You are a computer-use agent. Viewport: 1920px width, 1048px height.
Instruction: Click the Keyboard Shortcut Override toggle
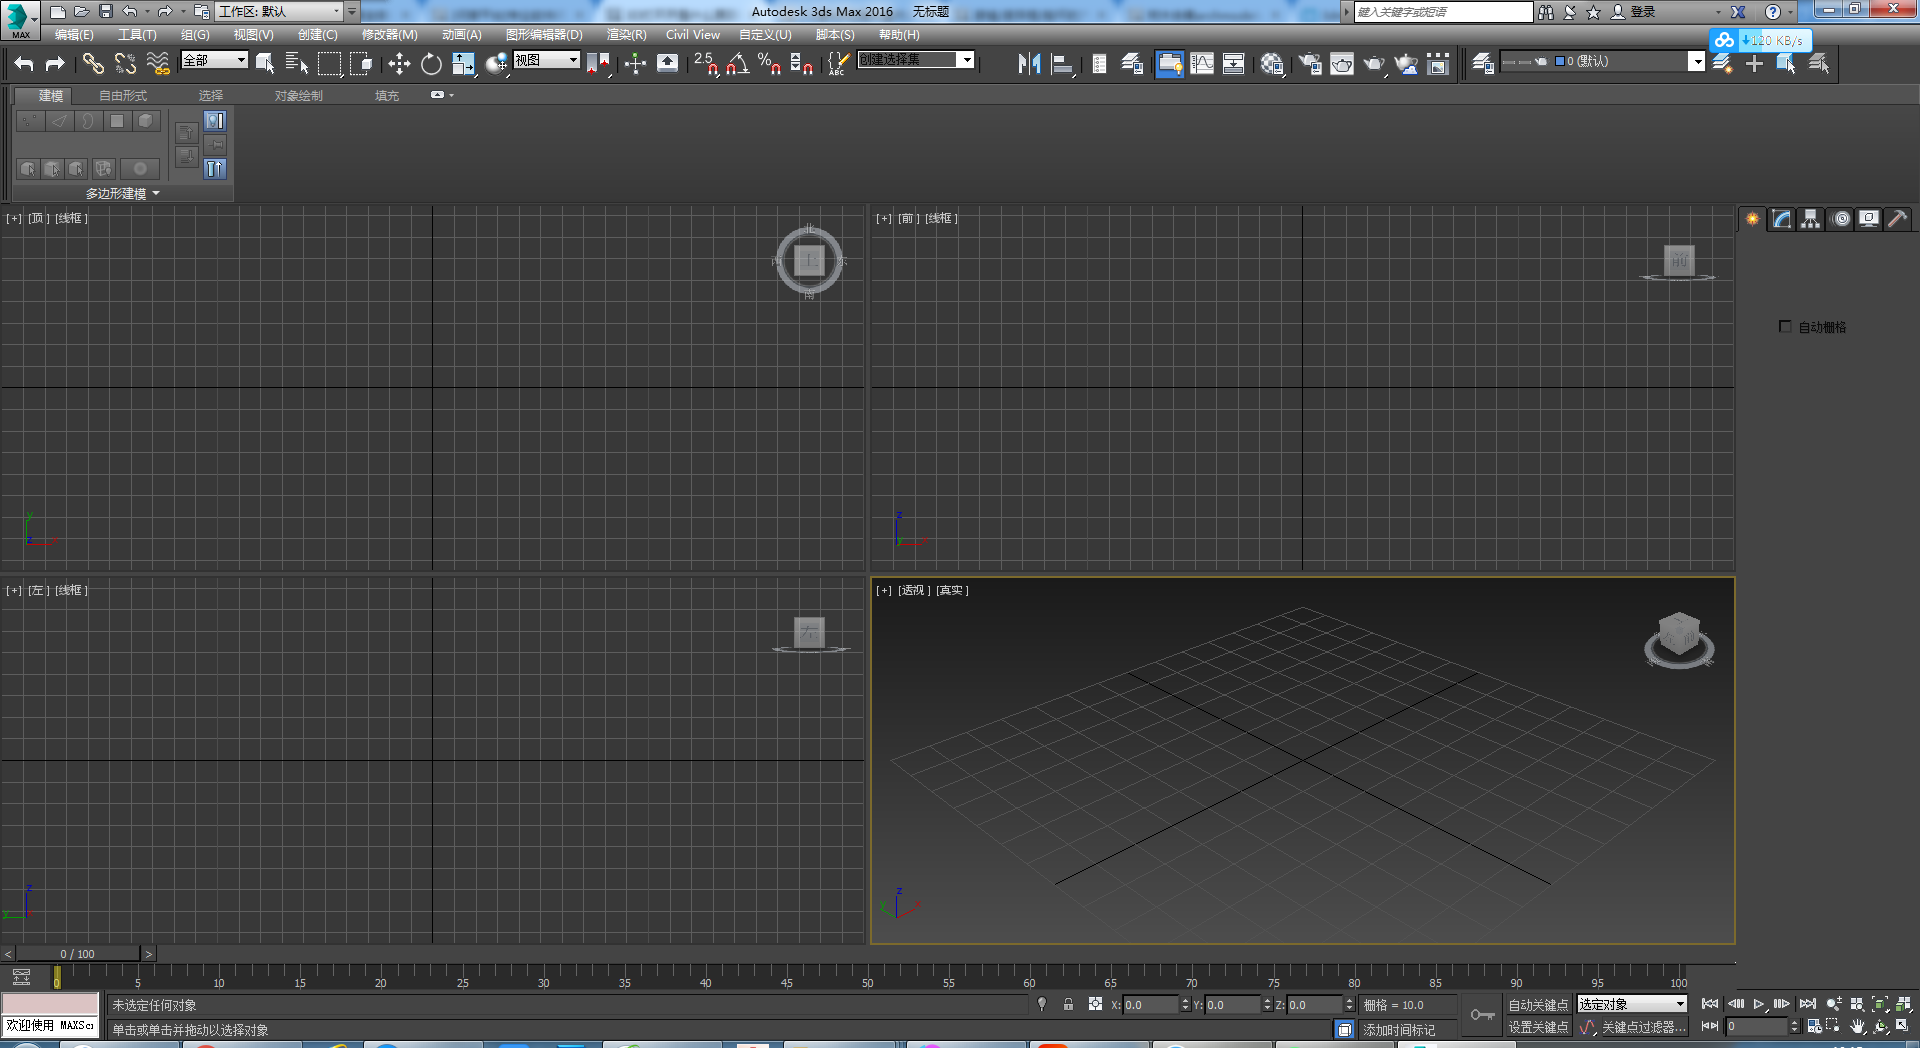coord(667,64)
